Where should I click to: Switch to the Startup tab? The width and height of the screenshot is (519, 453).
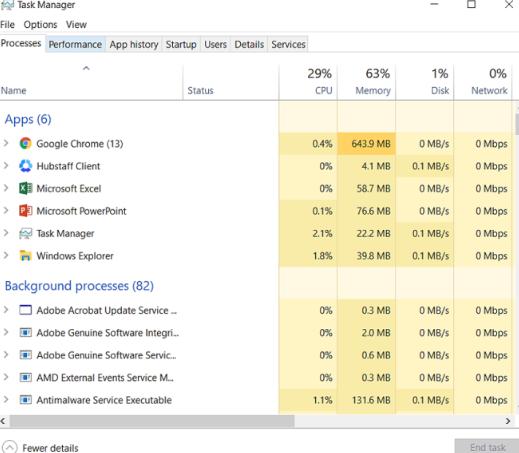click(181, 44)
